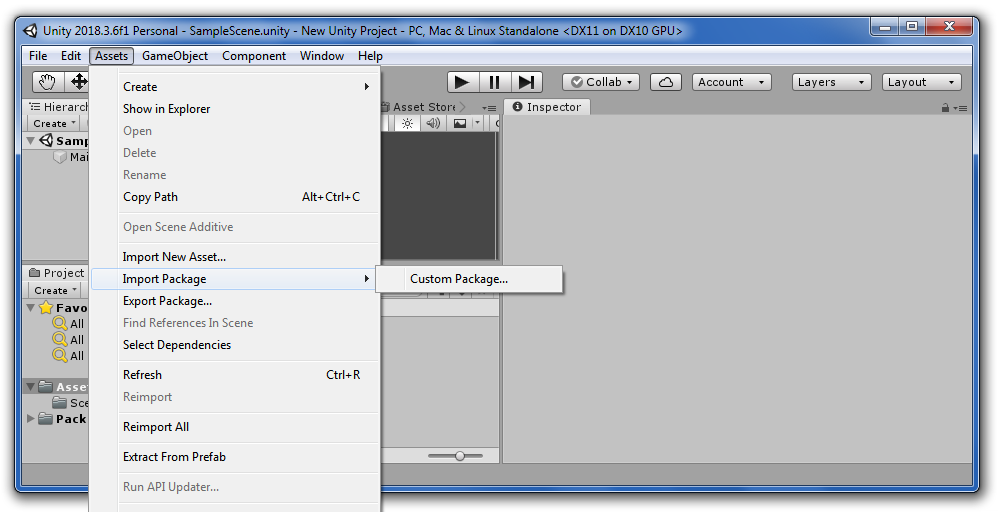Screen dimensions: 1003x512
Task: Select the Scenes folder
Action: click(70, 403)
